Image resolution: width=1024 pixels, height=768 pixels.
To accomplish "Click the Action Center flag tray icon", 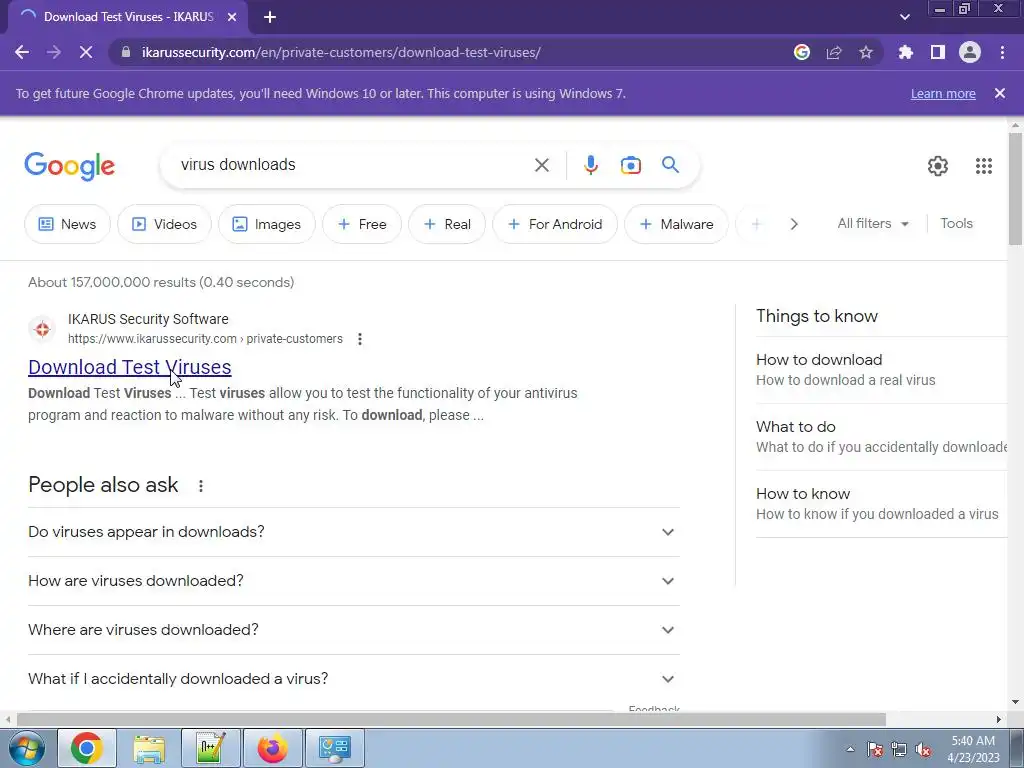I will (874, 749).
